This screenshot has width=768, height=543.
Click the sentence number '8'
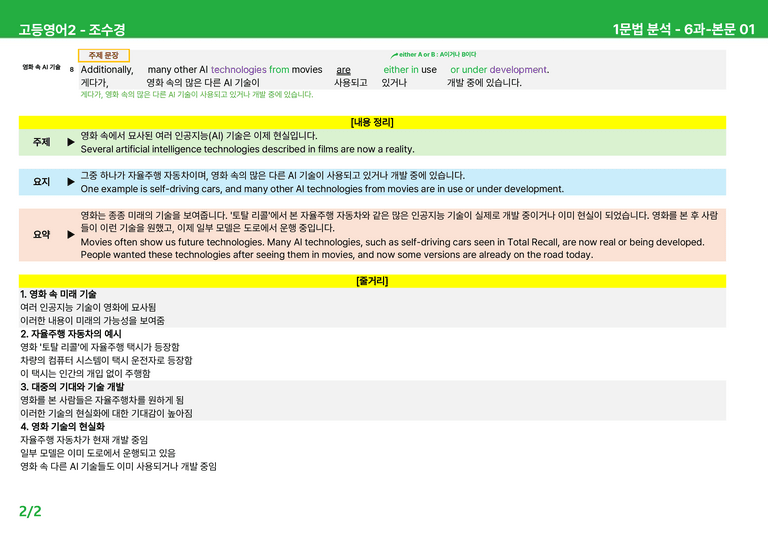[72, 70]
